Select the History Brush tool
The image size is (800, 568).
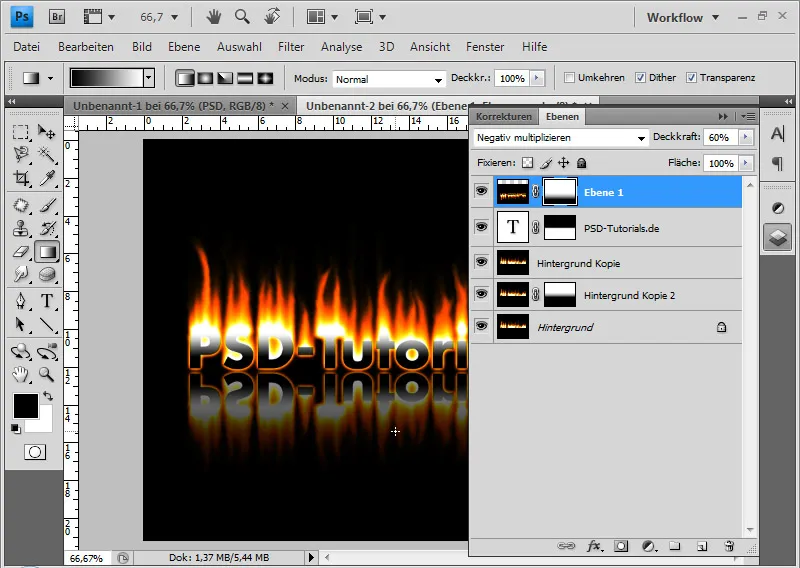[x=47, y=228]
